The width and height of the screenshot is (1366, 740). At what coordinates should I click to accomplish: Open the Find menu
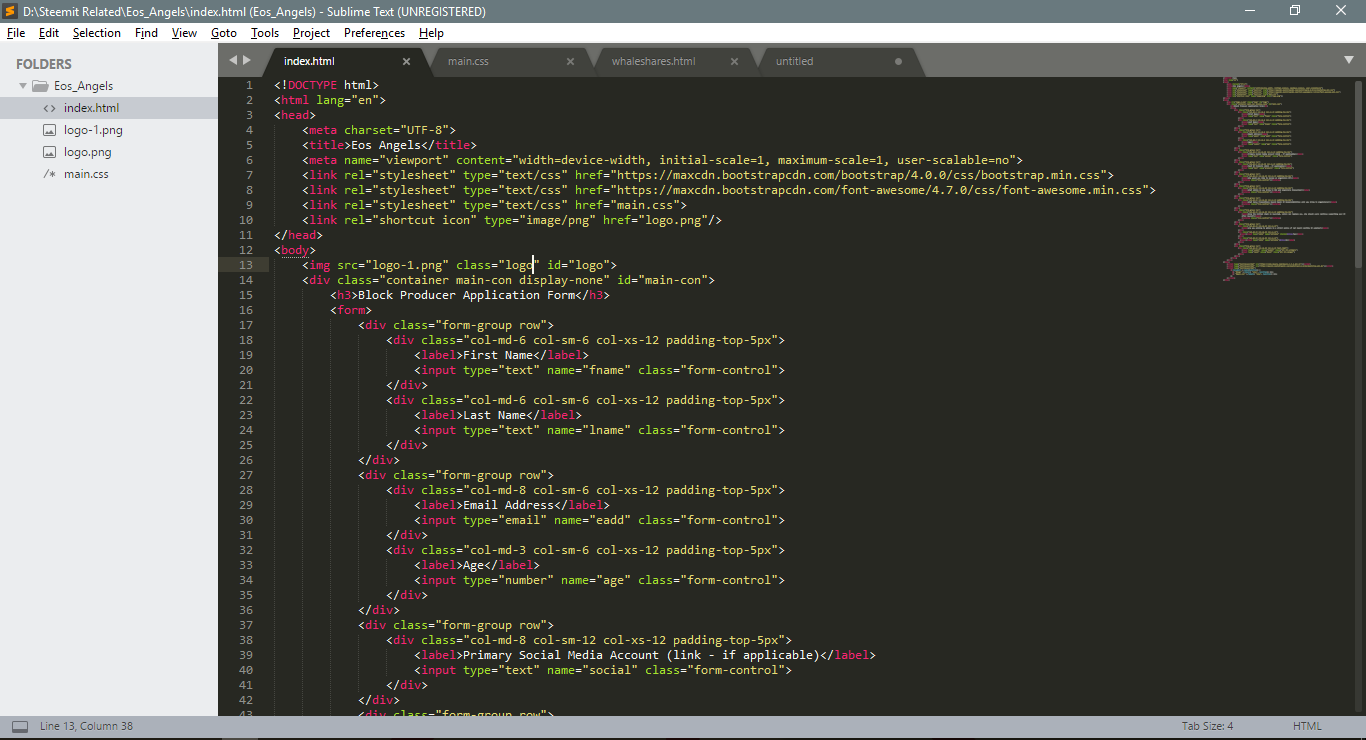click(147, 33)
